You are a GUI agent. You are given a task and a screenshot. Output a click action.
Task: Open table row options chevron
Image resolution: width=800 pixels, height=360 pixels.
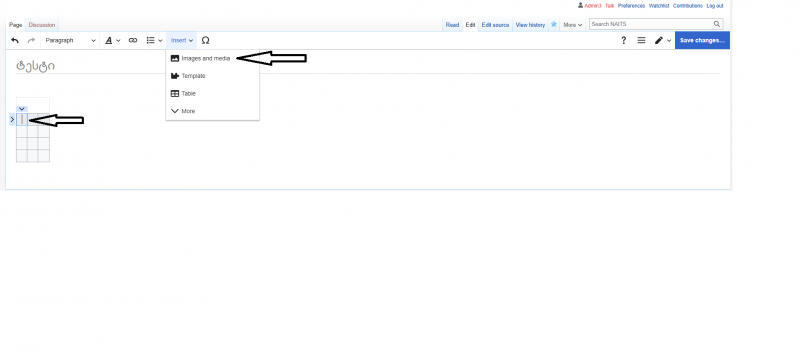tap(13, 120)
